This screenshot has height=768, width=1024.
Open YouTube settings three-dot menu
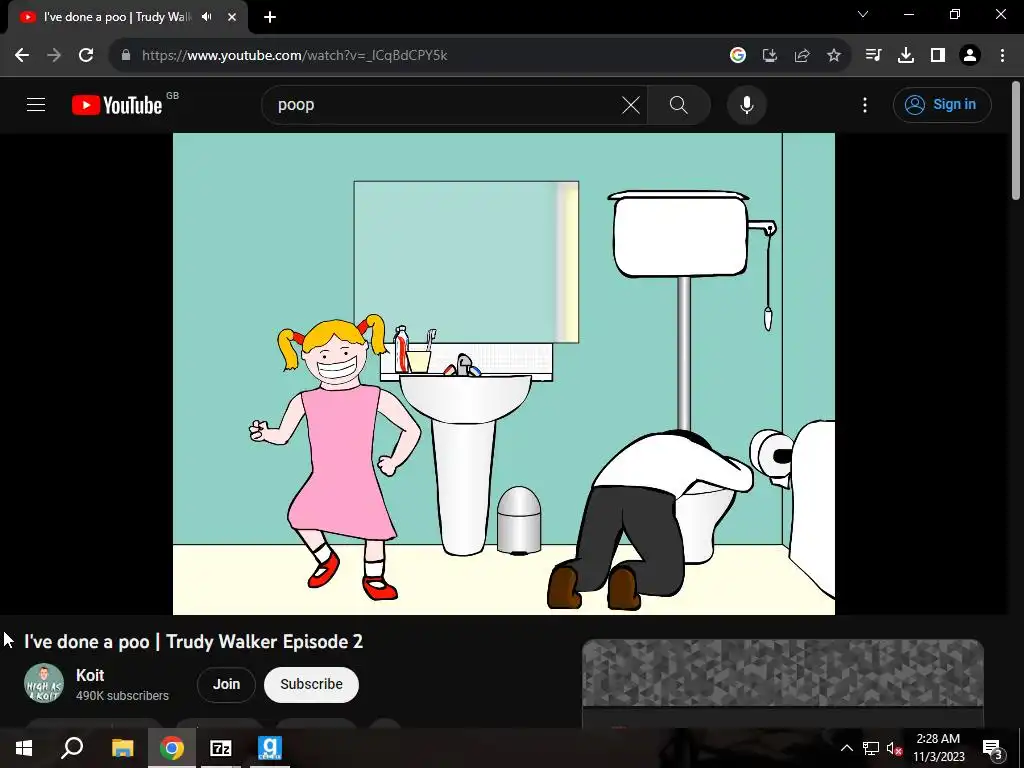pyautogui.click(x=865, y=104)
